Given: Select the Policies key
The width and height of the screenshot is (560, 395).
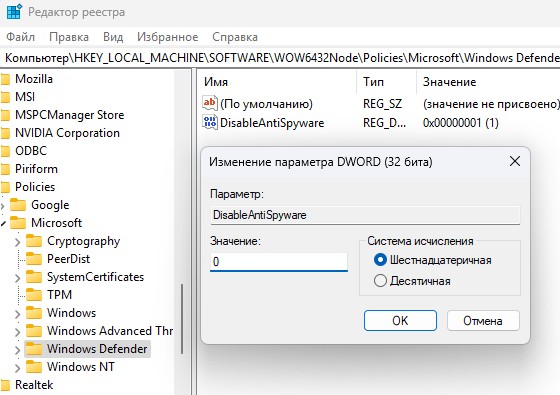Looking at the screenshot, I should click(x=35, y=187).
